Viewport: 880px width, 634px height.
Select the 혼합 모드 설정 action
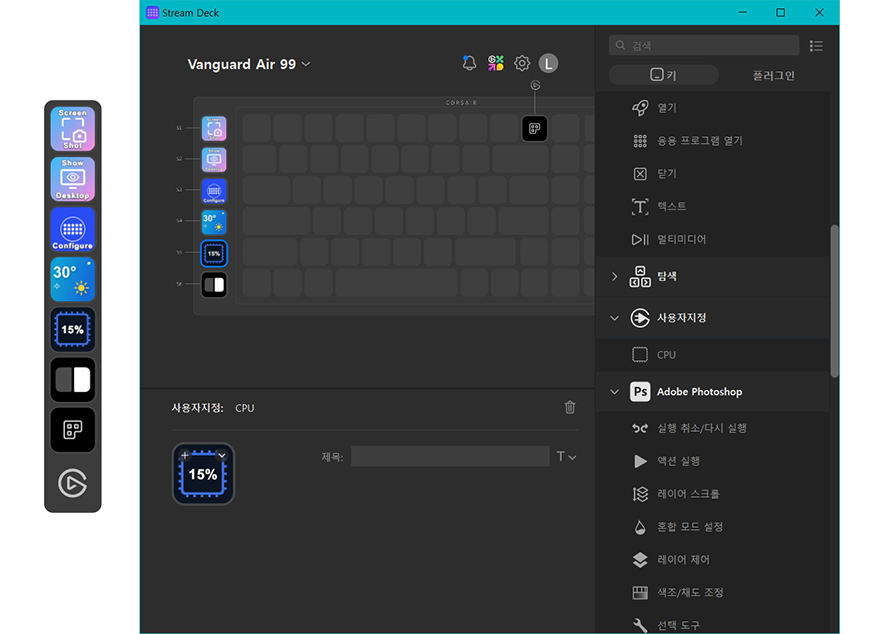coord(713,527)
